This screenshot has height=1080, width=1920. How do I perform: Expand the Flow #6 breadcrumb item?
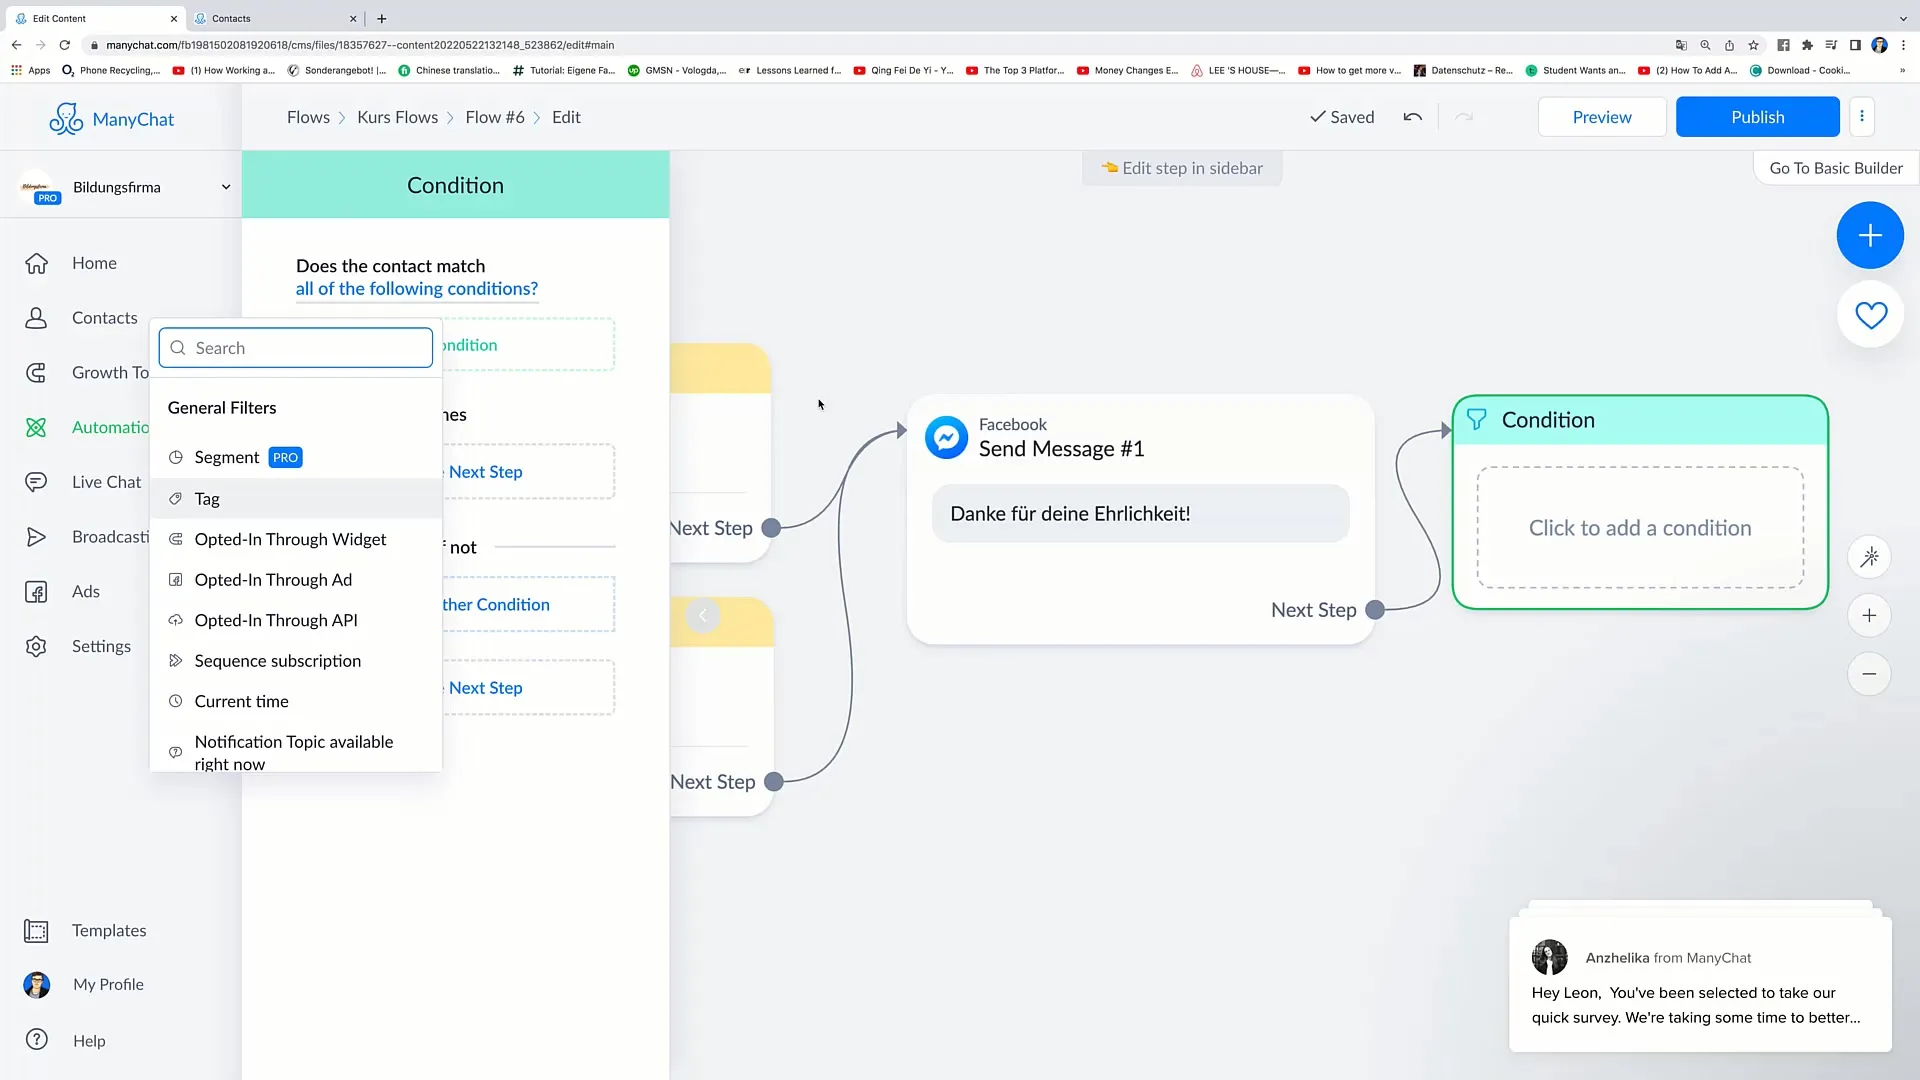495,116
